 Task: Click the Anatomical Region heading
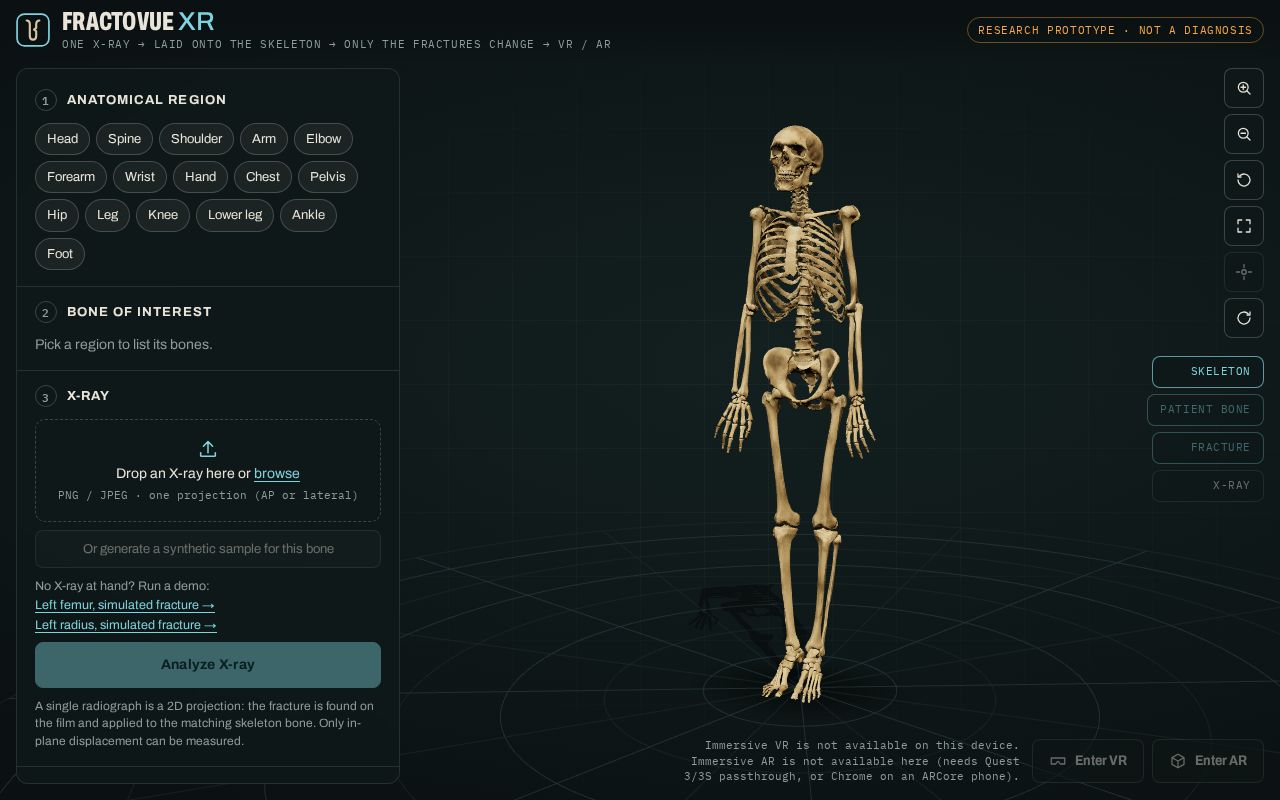(x=146, y=100)
